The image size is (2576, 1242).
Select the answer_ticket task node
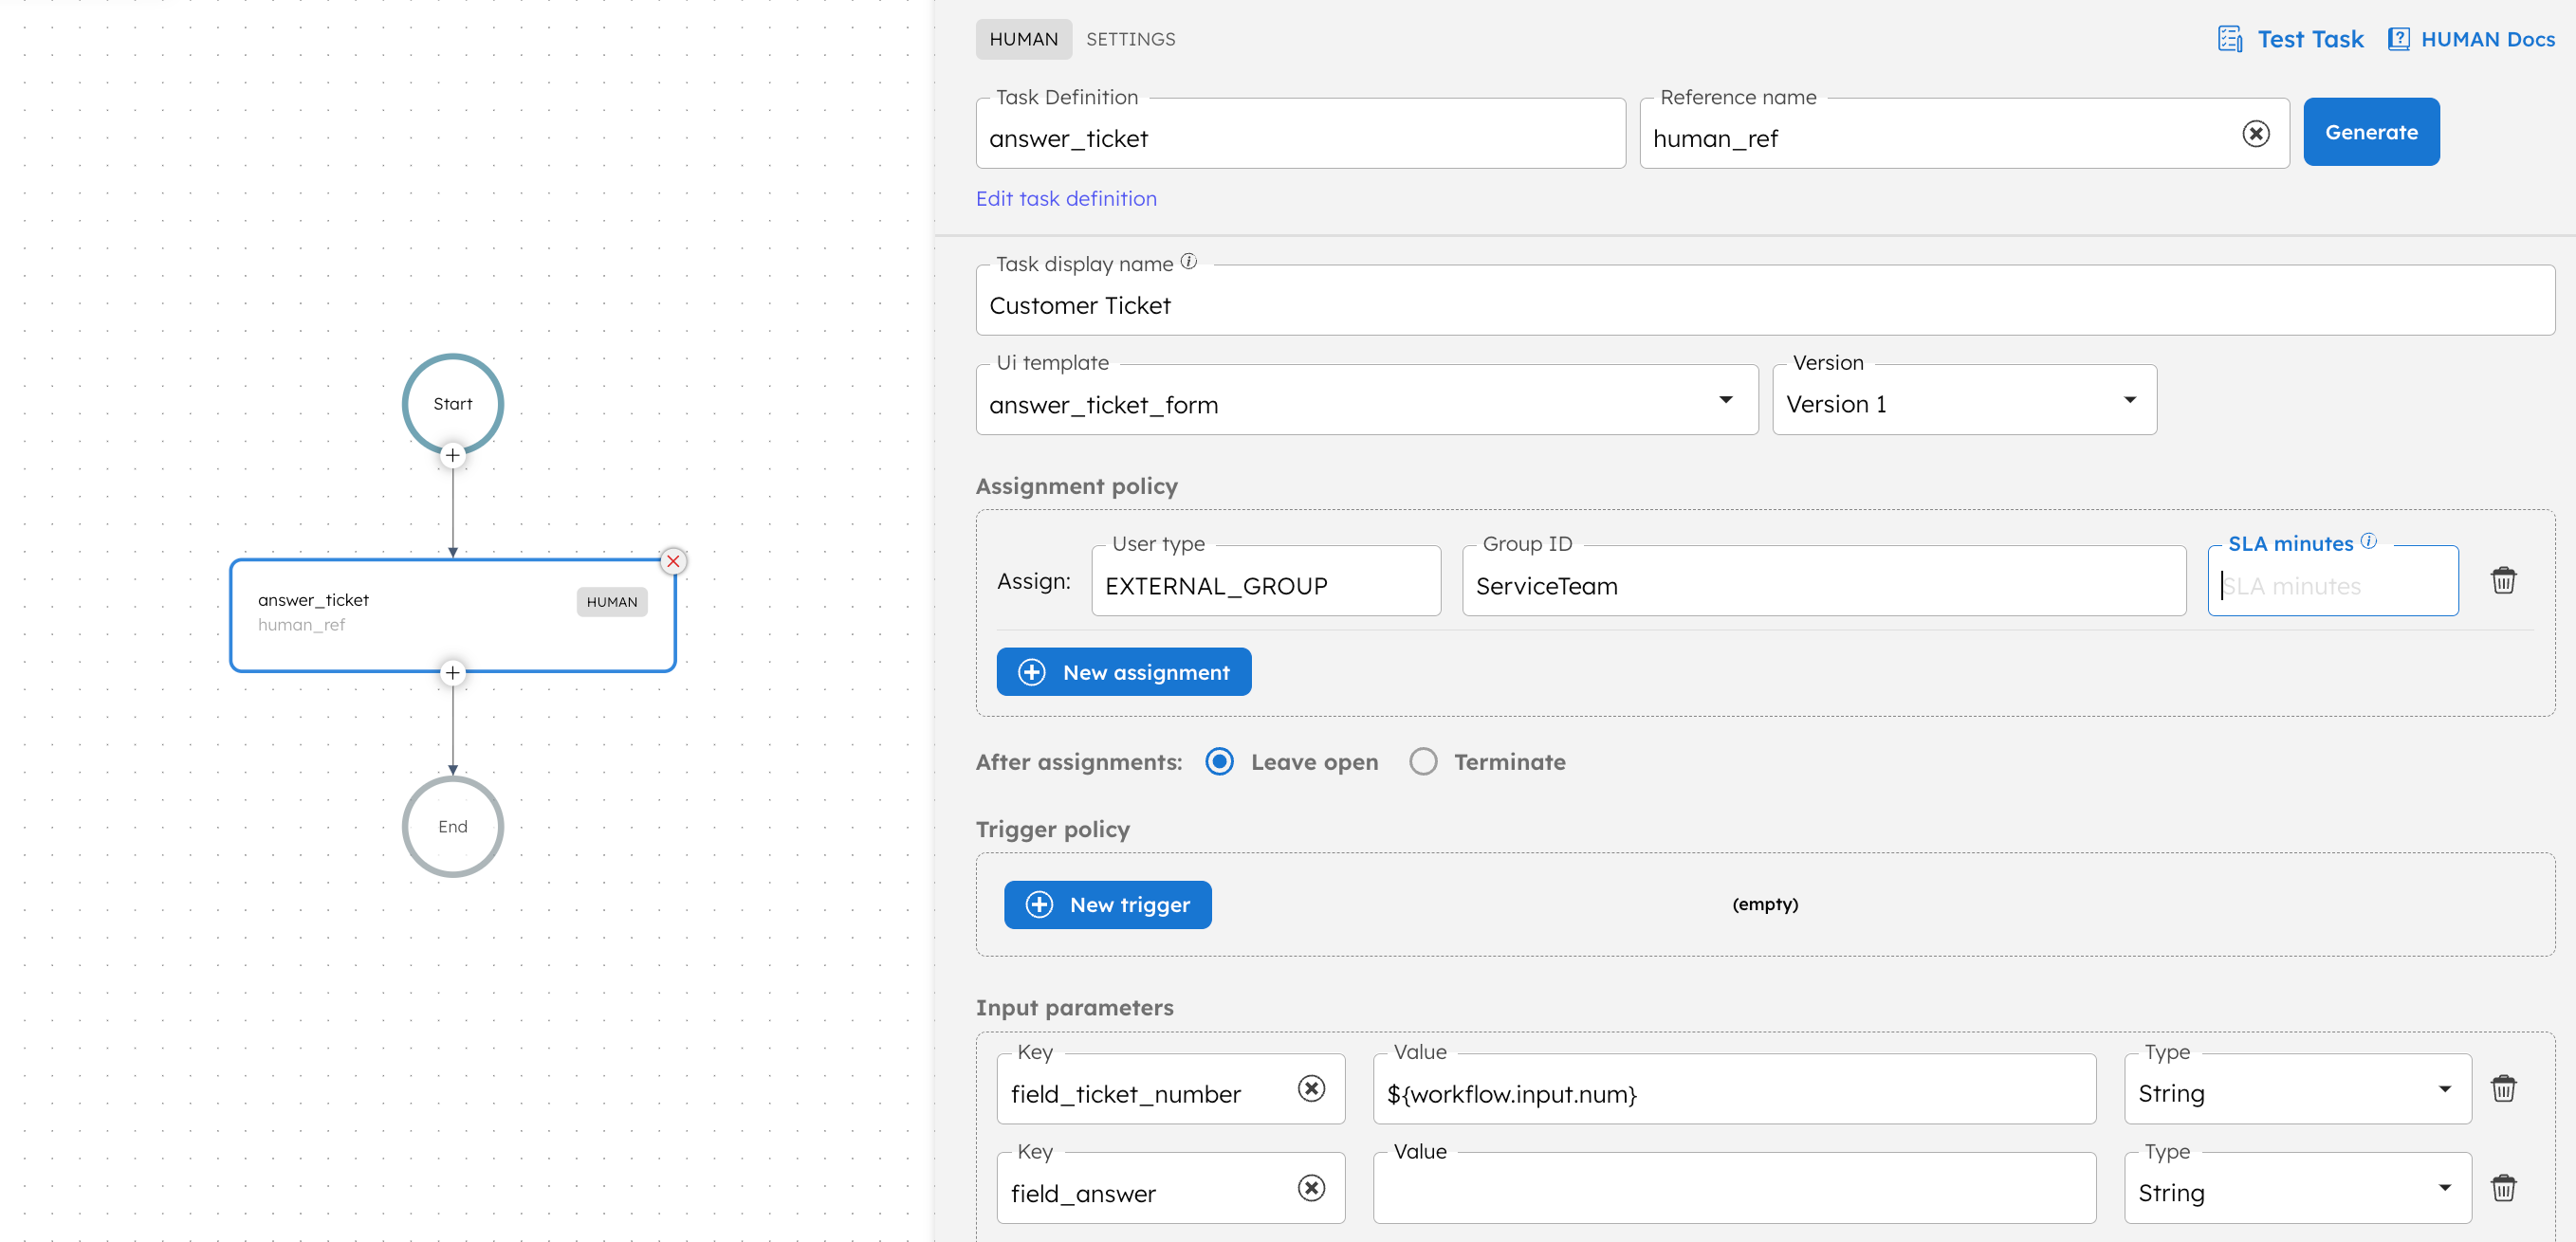(453, 615)
